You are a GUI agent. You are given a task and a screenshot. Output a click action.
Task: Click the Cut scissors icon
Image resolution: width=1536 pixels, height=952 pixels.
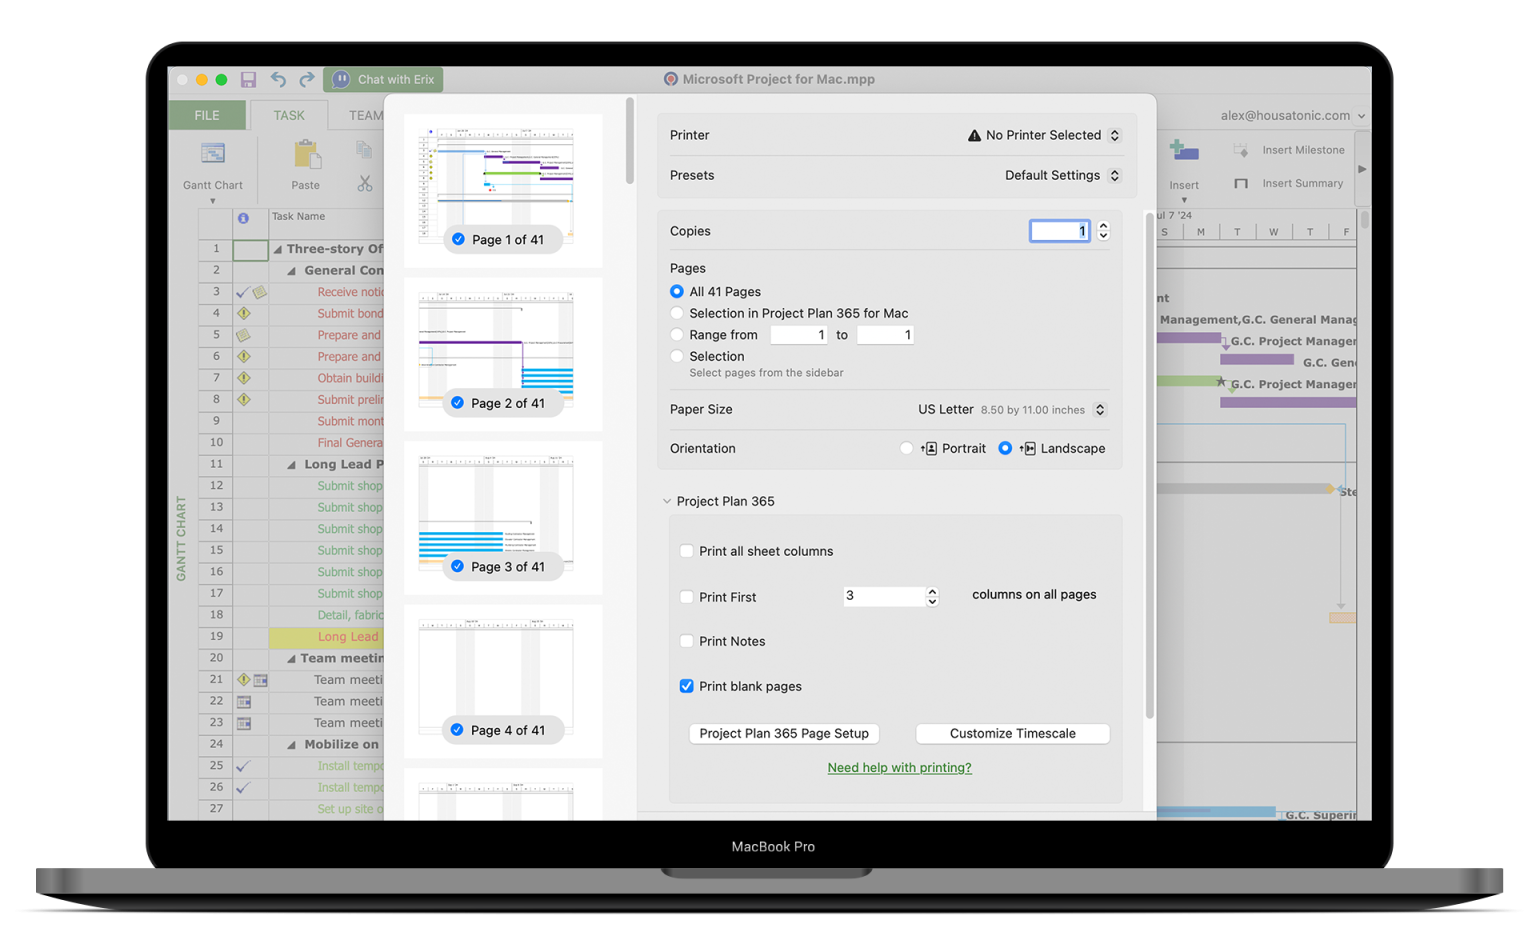tap(363, 185)
